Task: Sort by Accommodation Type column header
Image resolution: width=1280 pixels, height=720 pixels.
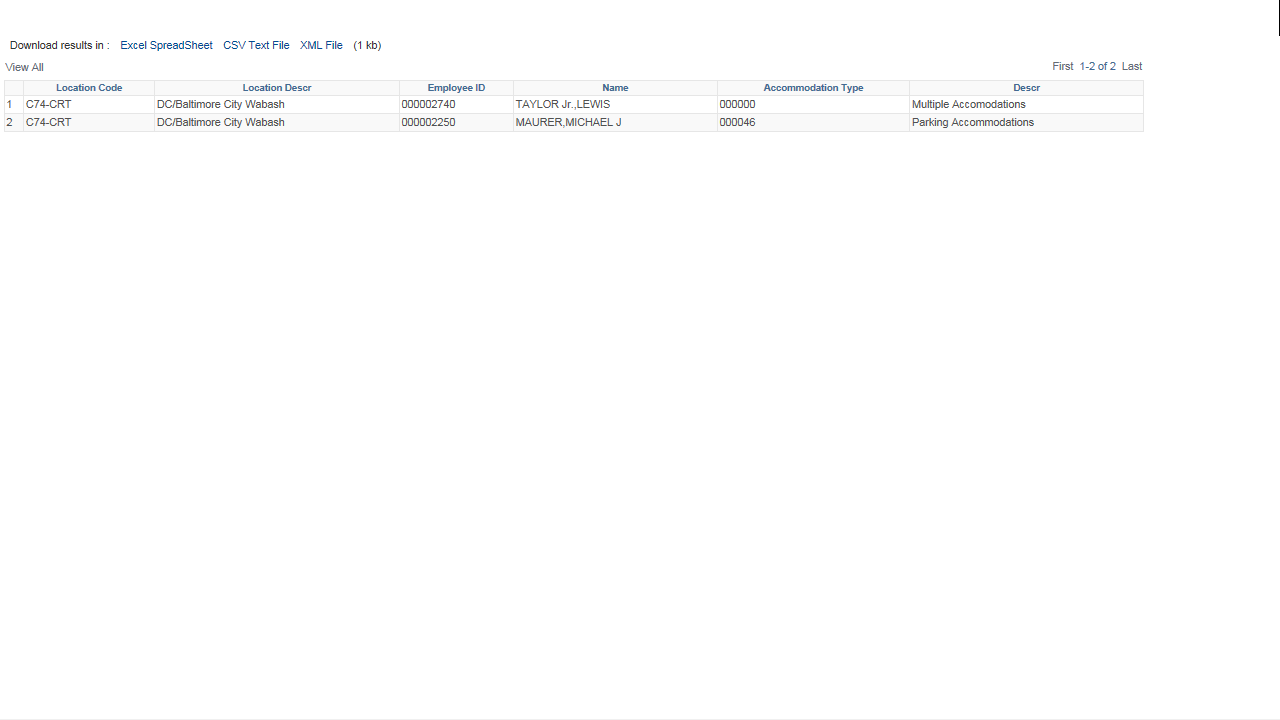Action: tap(813, 88)
